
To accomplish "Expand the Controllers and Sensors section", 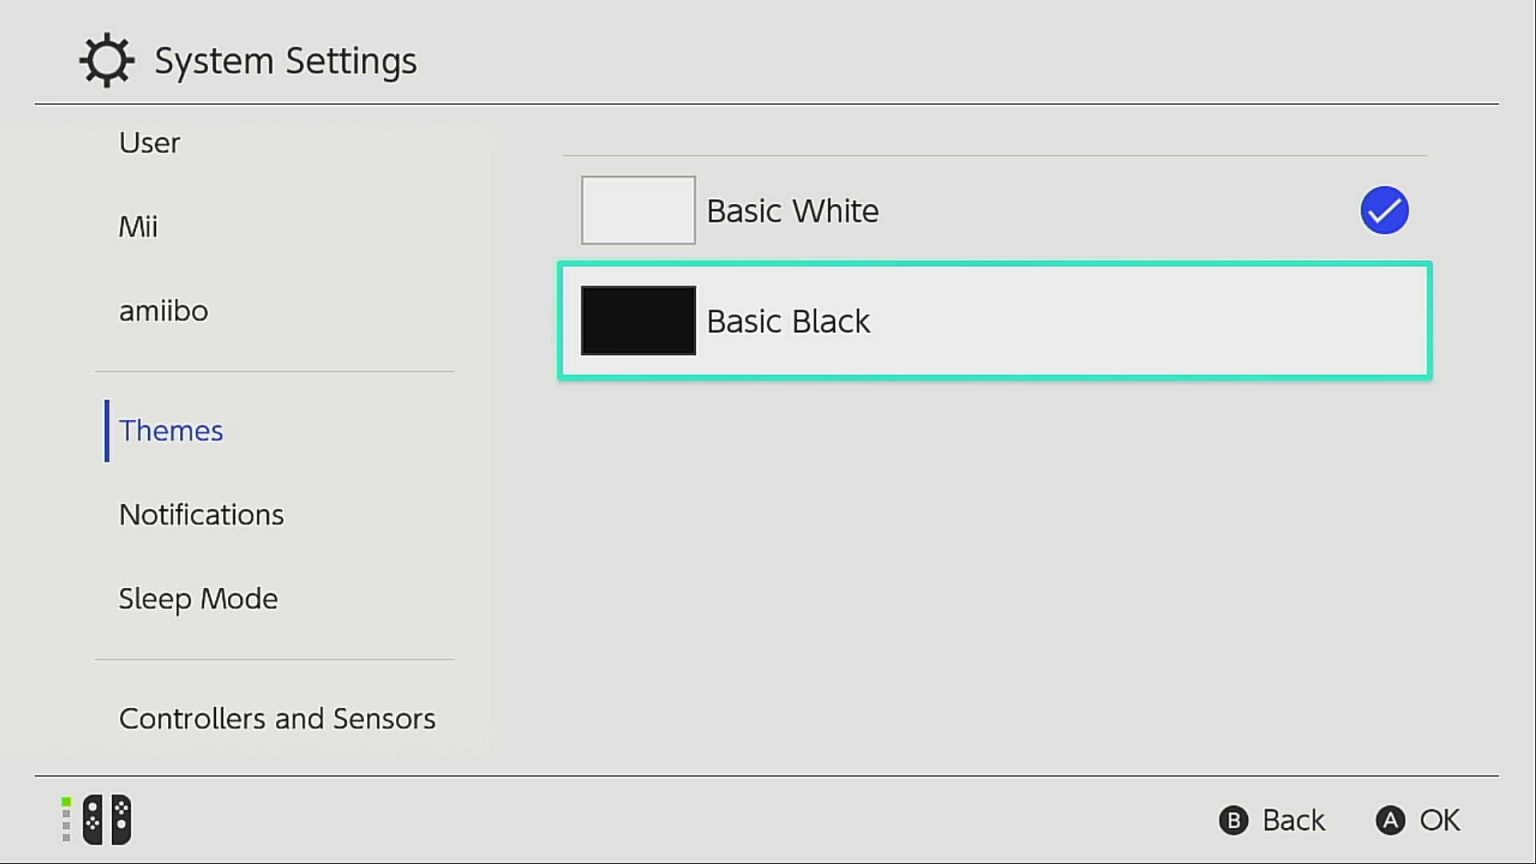I will click(x=277, y=718).
